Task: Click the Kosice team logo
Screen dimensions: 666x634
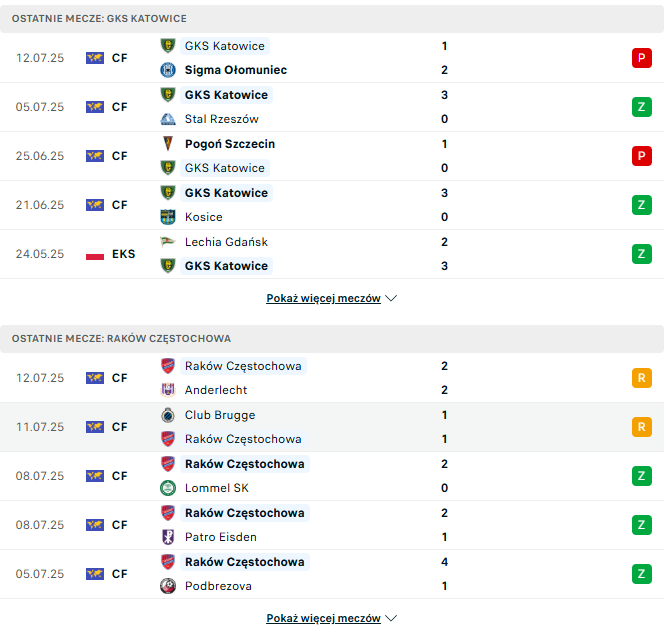Action: (168, 217)
